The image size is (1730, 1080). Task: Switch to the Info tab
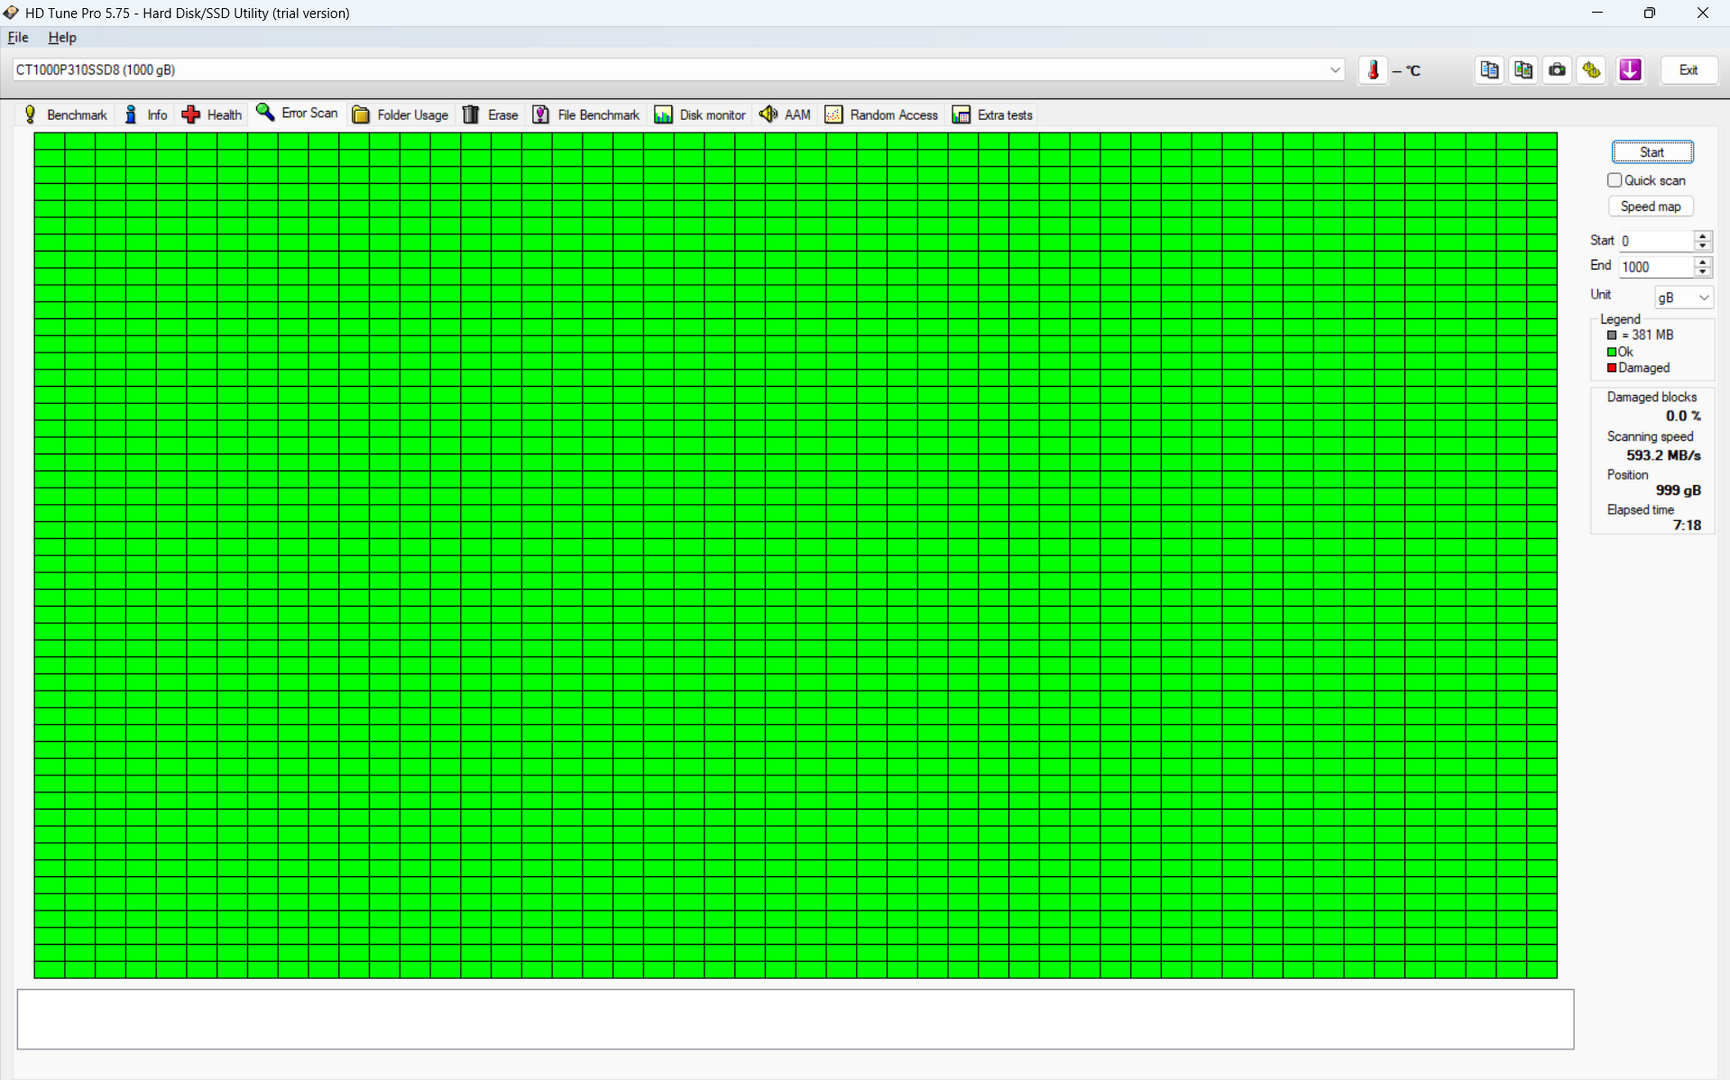point(146,114)
